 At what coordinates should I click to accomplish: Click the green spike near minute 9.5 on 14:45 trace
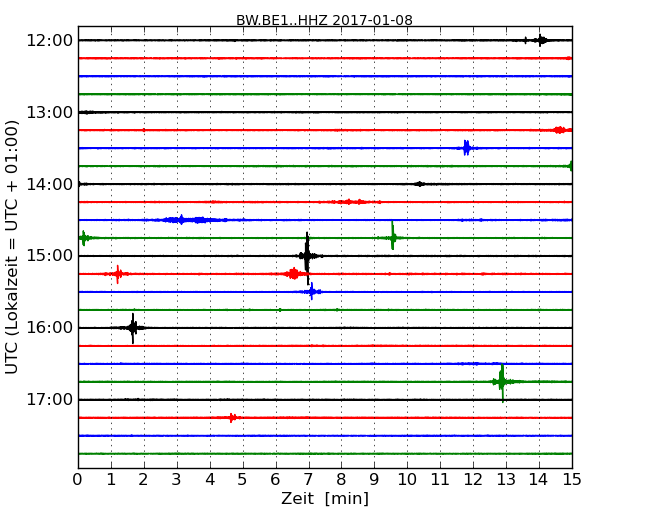393,237
